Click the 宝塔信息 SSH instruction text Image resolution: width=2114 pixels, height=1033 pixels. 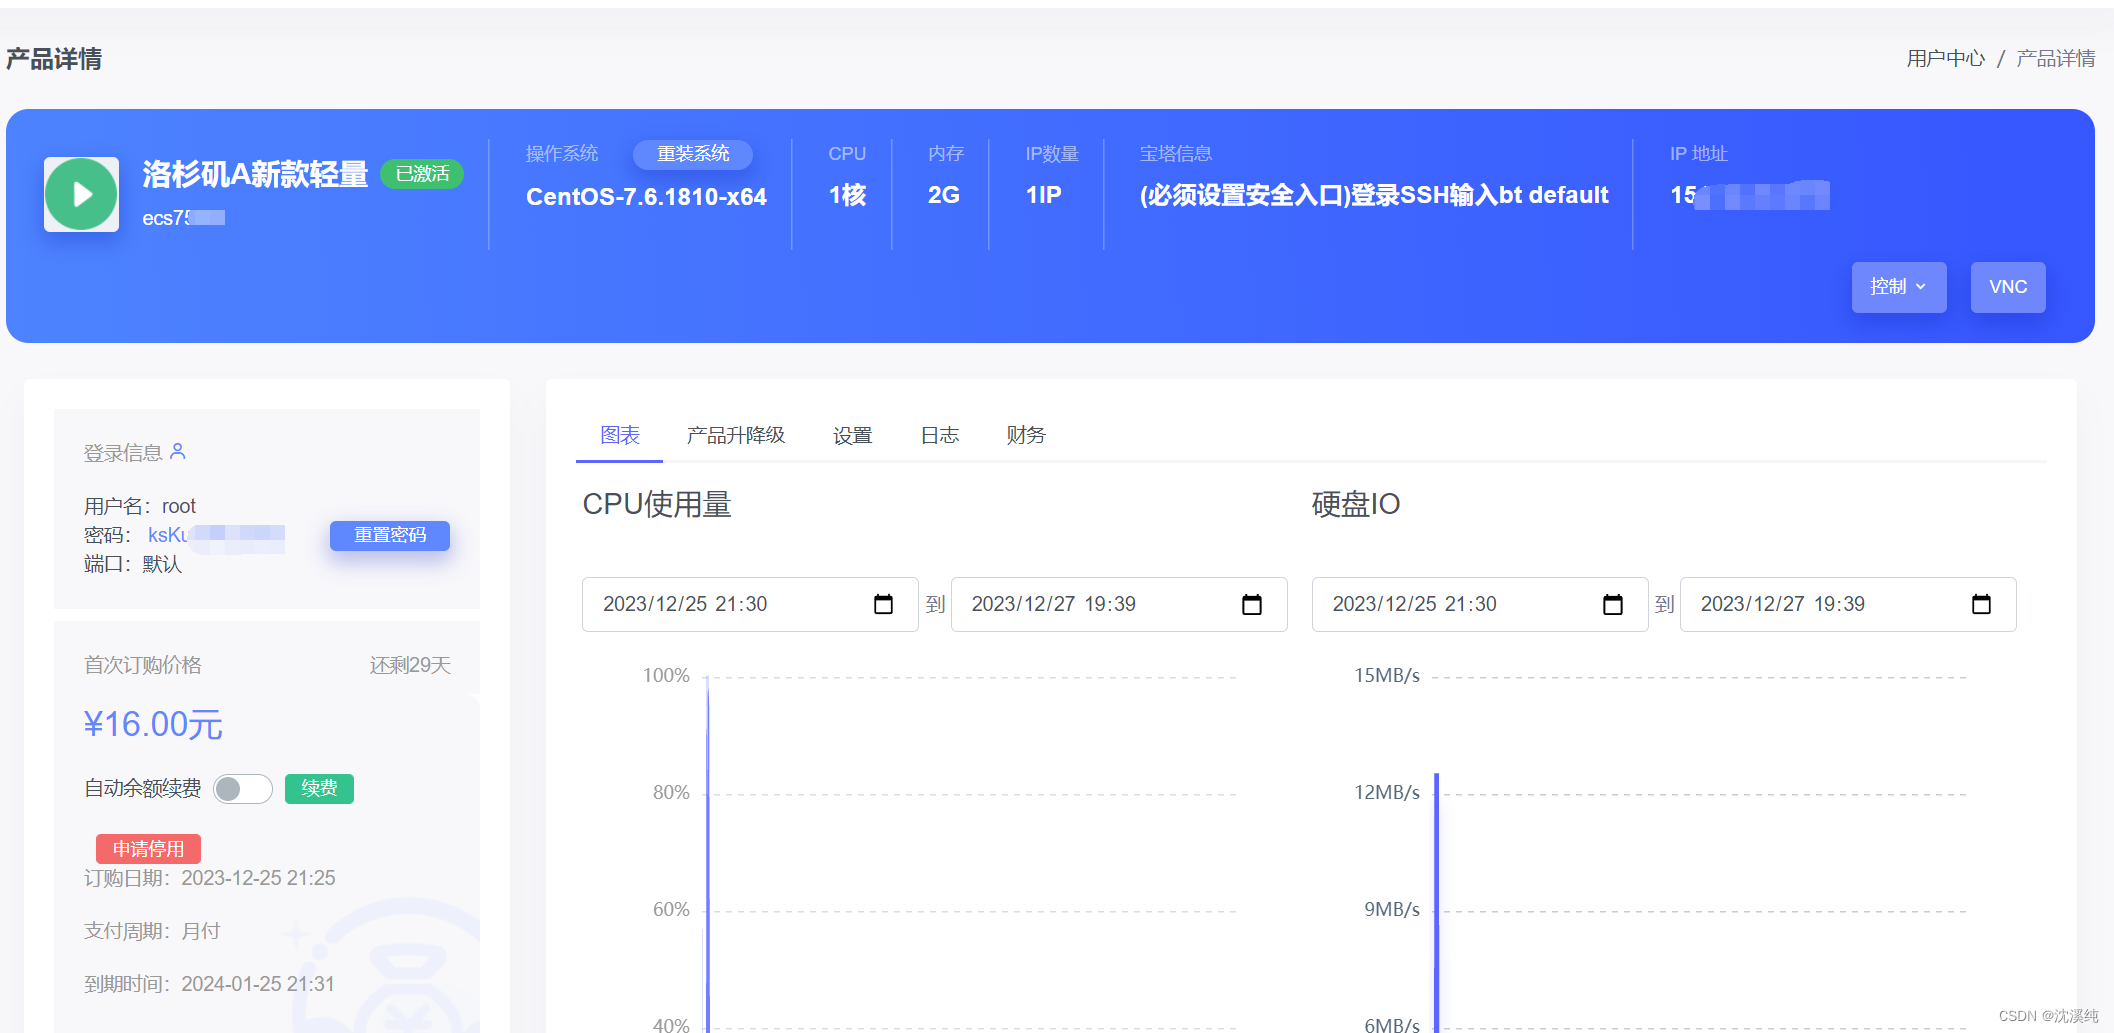click(x=1374, y=195)
